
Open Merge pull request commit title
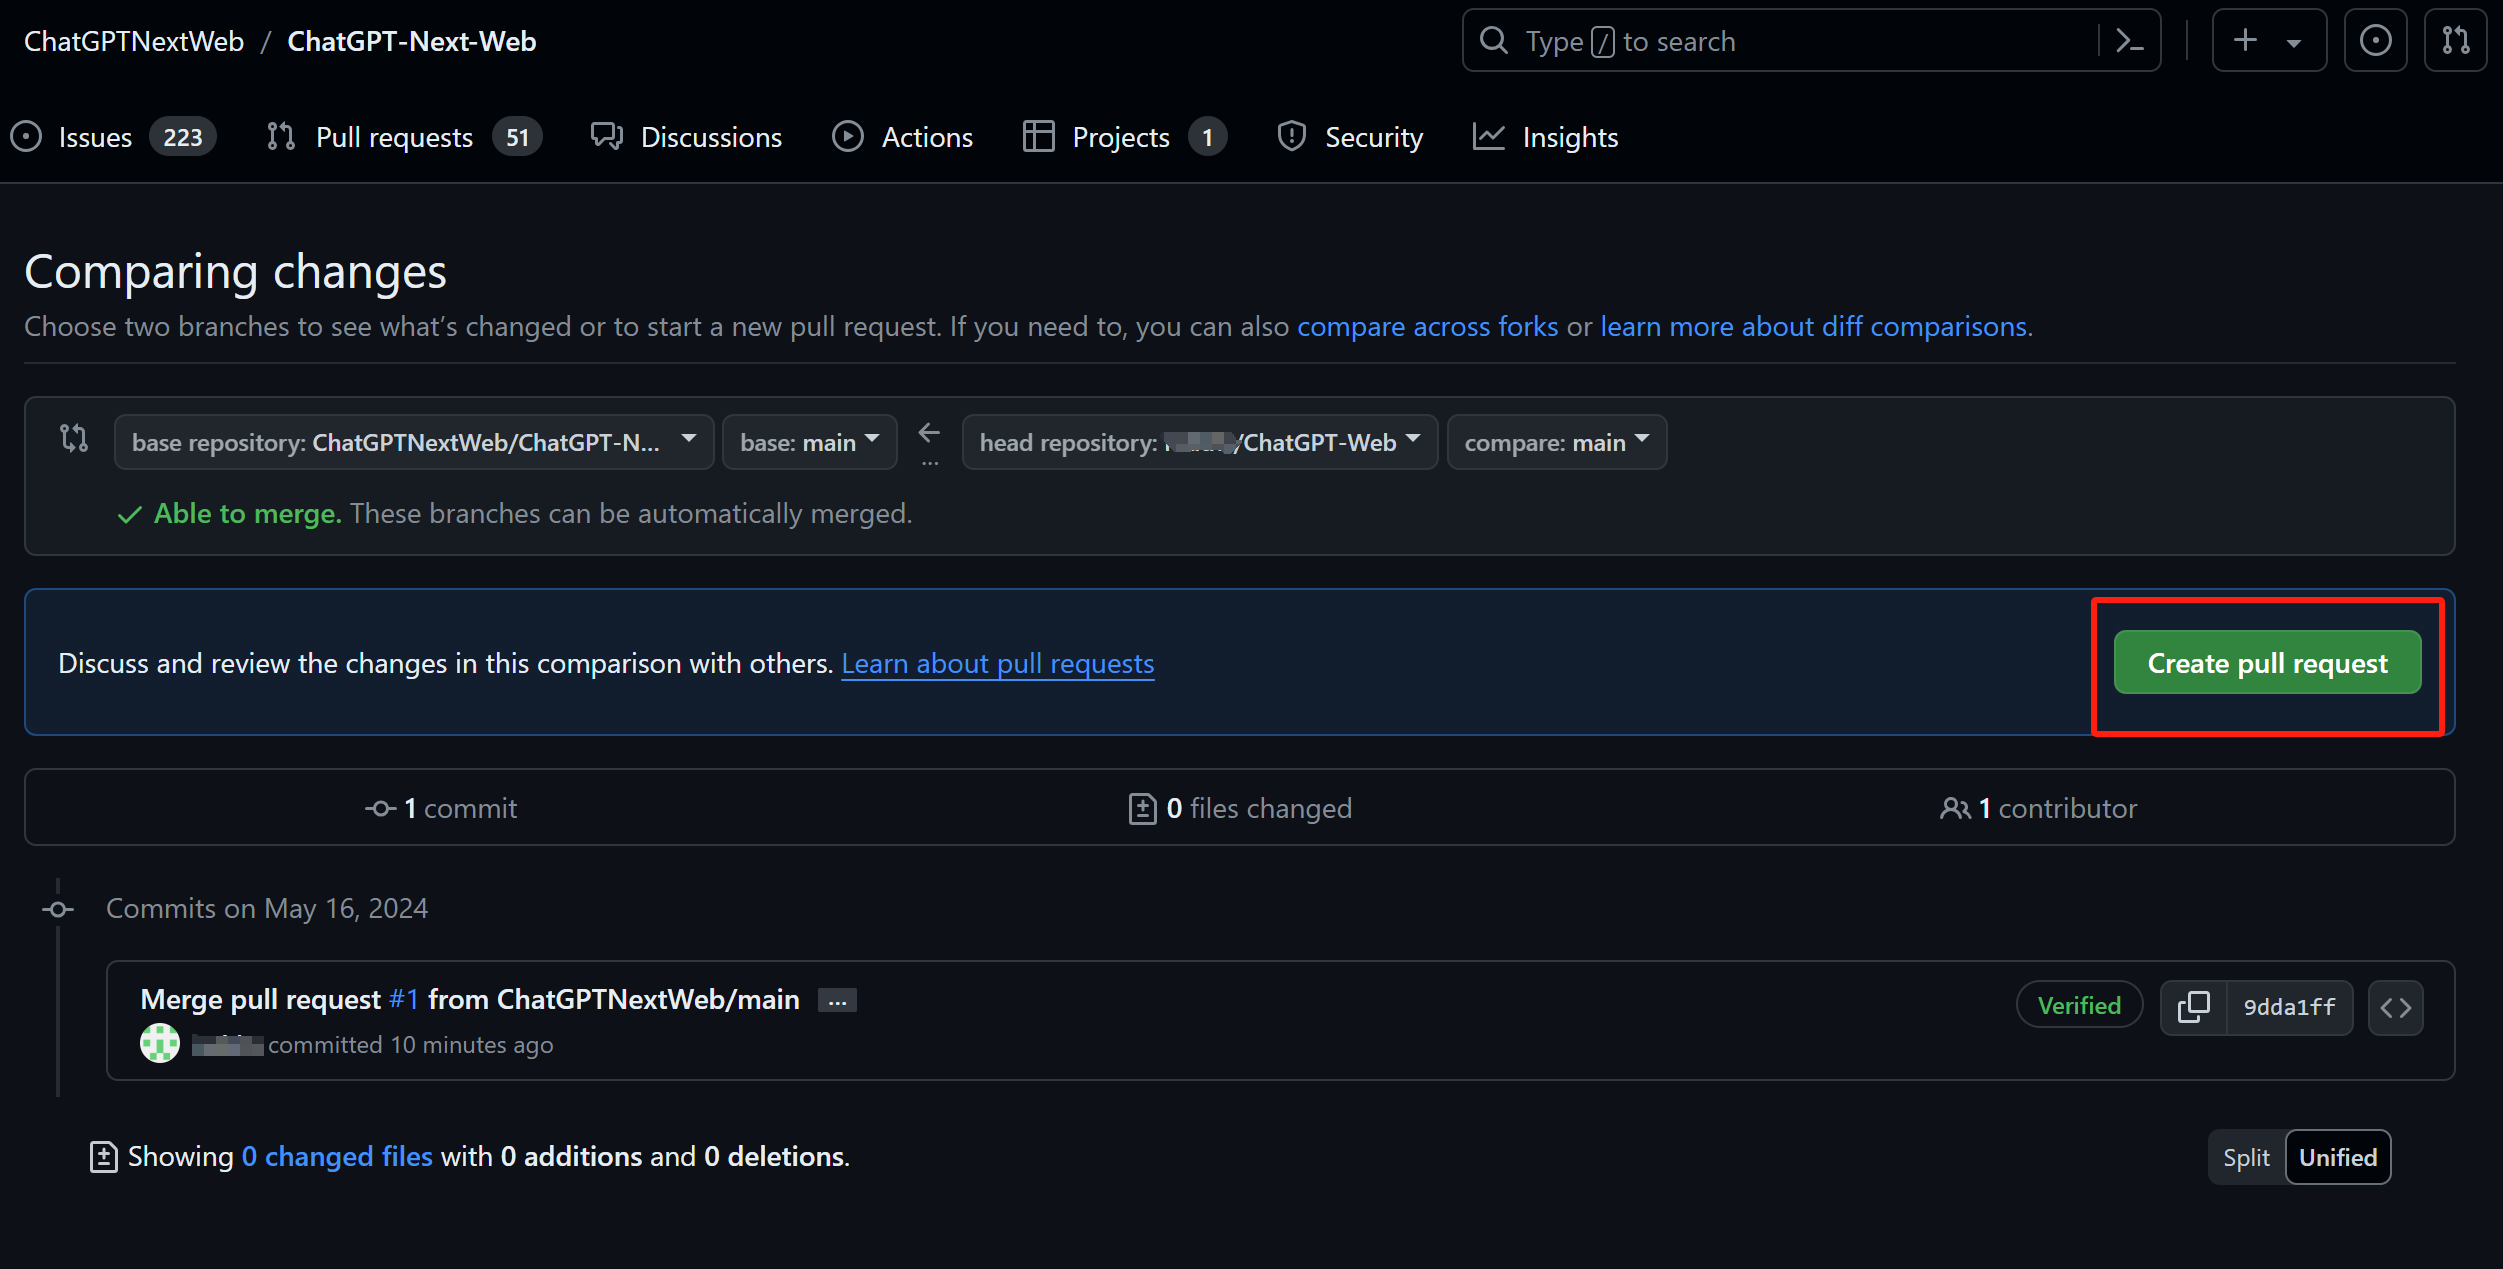(x=470, y=999)
